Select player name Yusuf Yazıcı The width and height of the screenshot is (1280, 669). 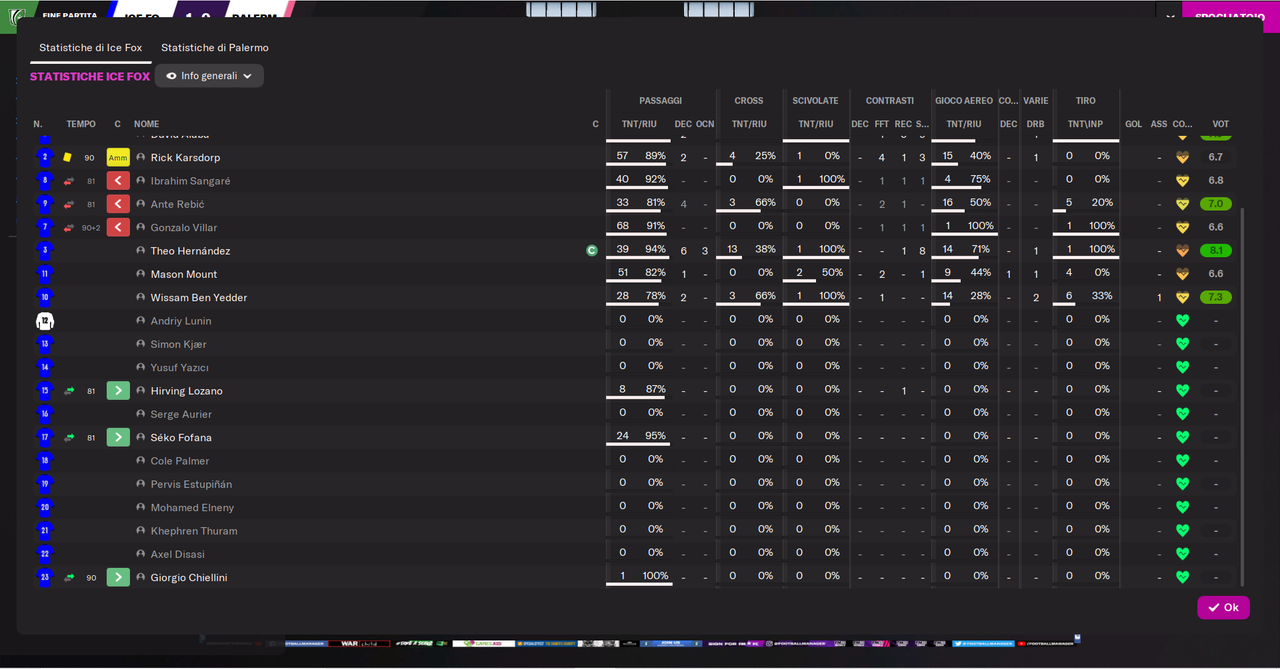point(180,368)
